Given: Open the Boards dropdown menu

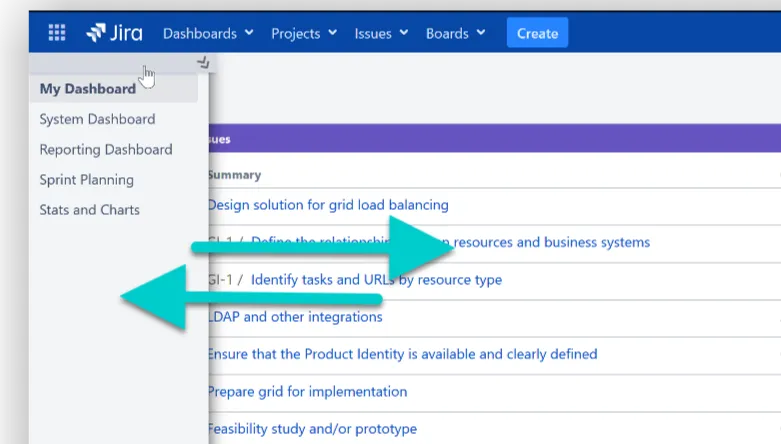Looking at the screenshot, I should pyautogui.click(x=455, y=33).
